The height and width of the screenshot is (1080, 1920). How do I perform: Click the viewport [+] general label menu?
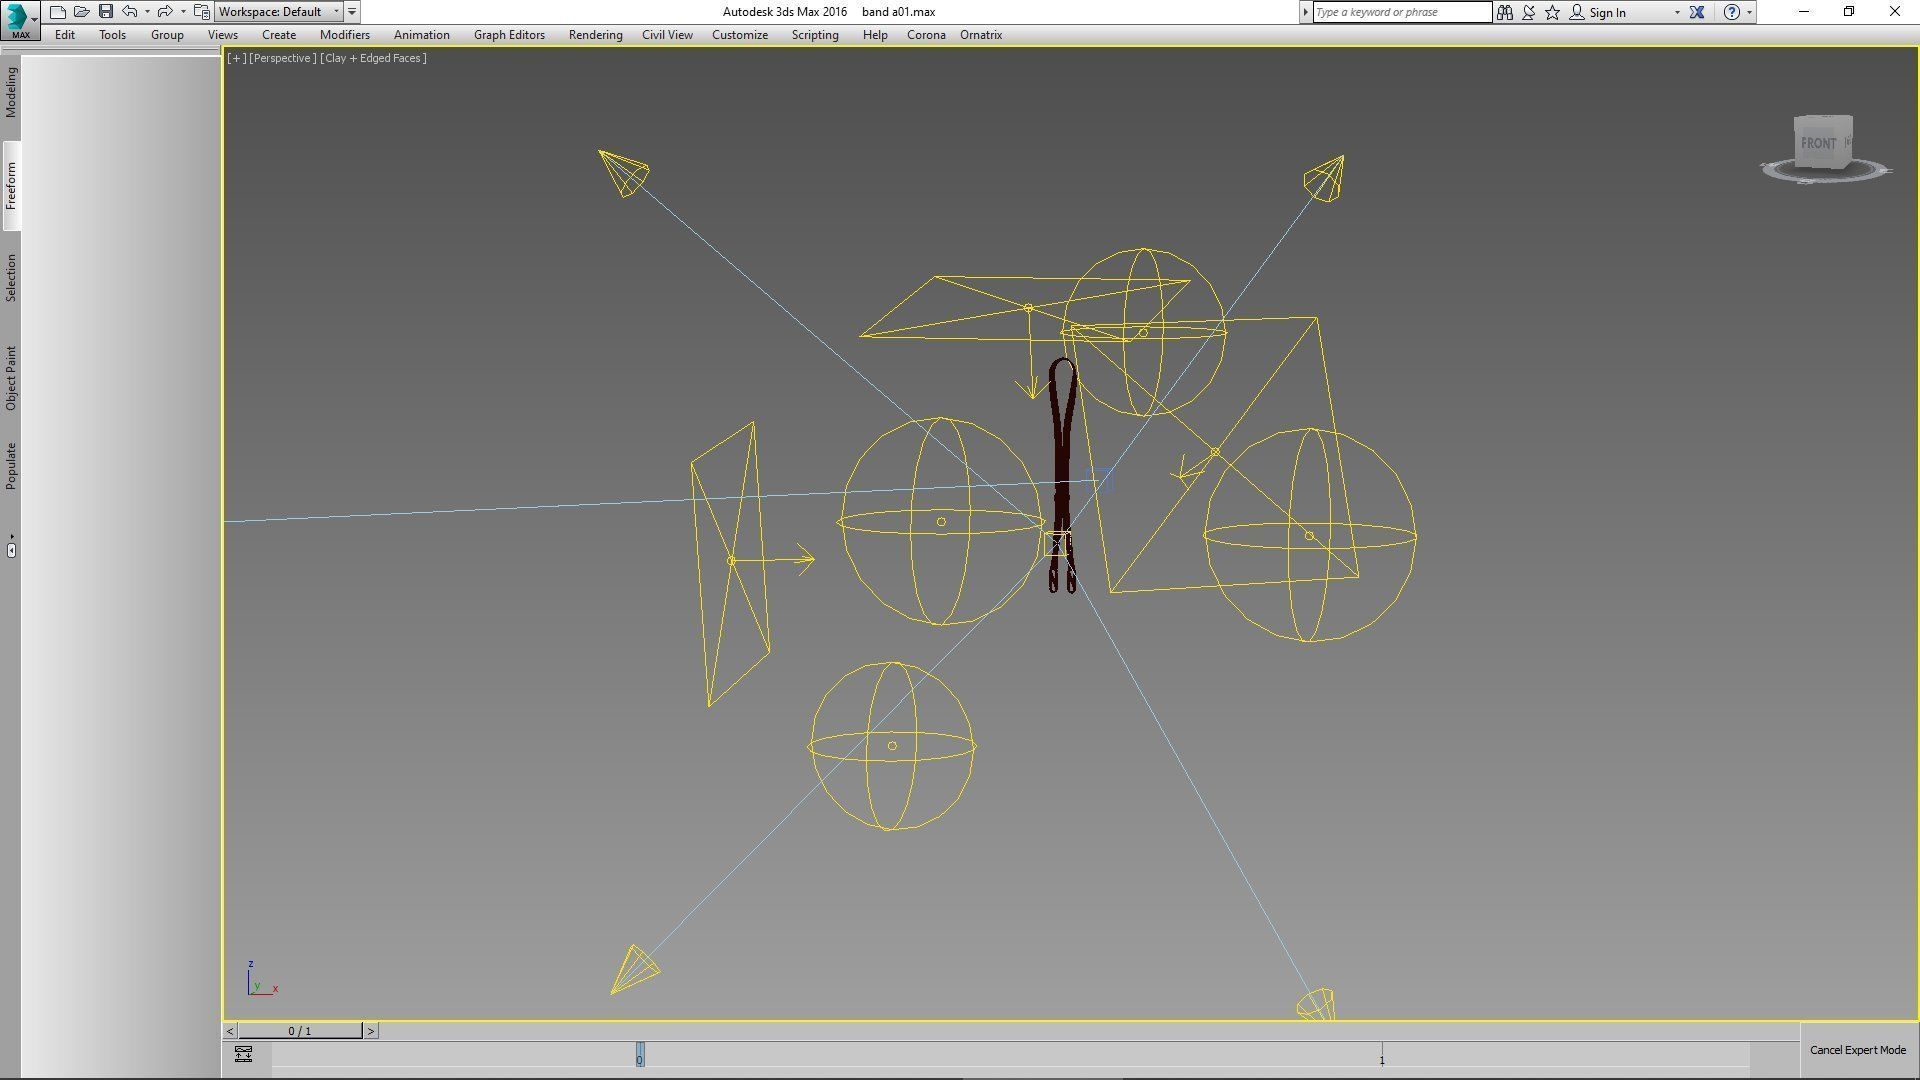pos(237,58)
